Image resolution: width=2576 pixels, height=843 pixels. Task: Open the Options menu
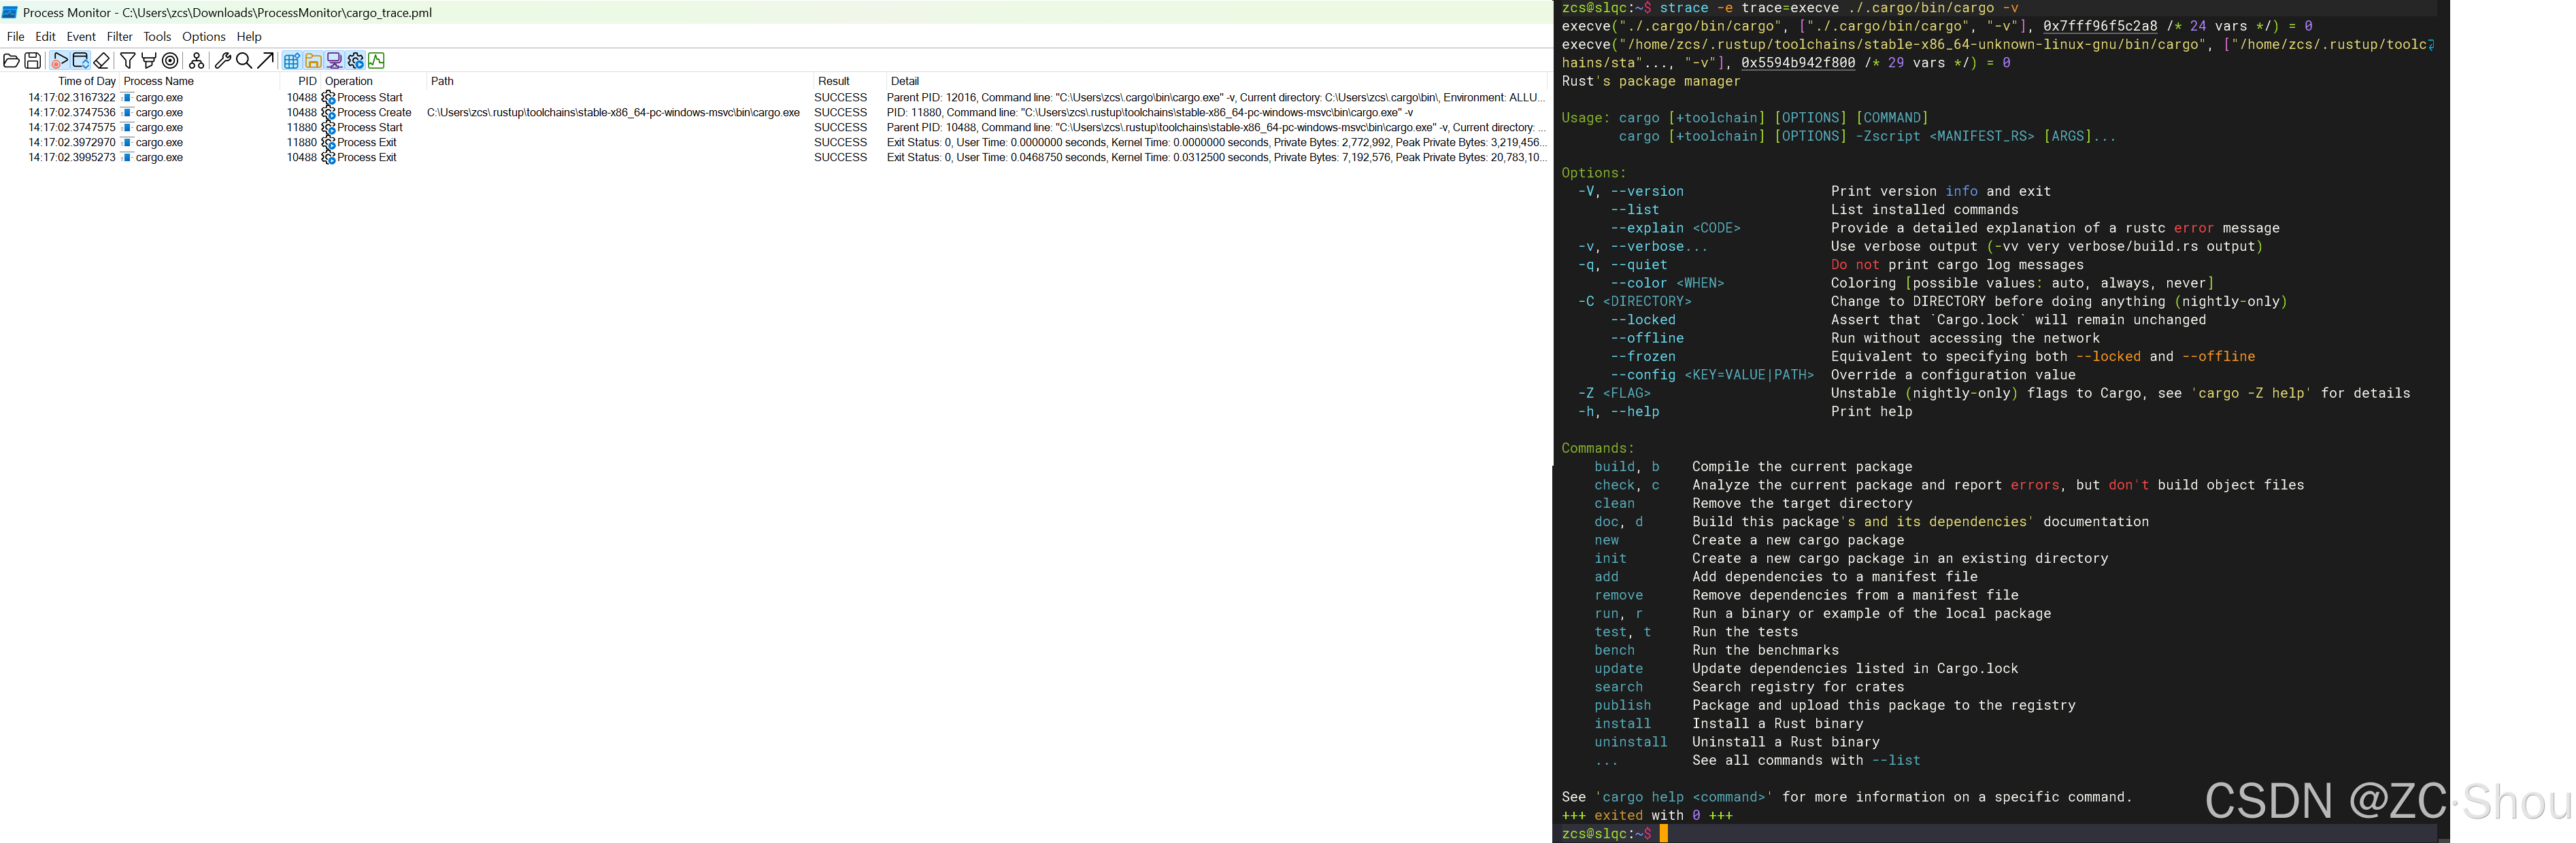[203, 37]
